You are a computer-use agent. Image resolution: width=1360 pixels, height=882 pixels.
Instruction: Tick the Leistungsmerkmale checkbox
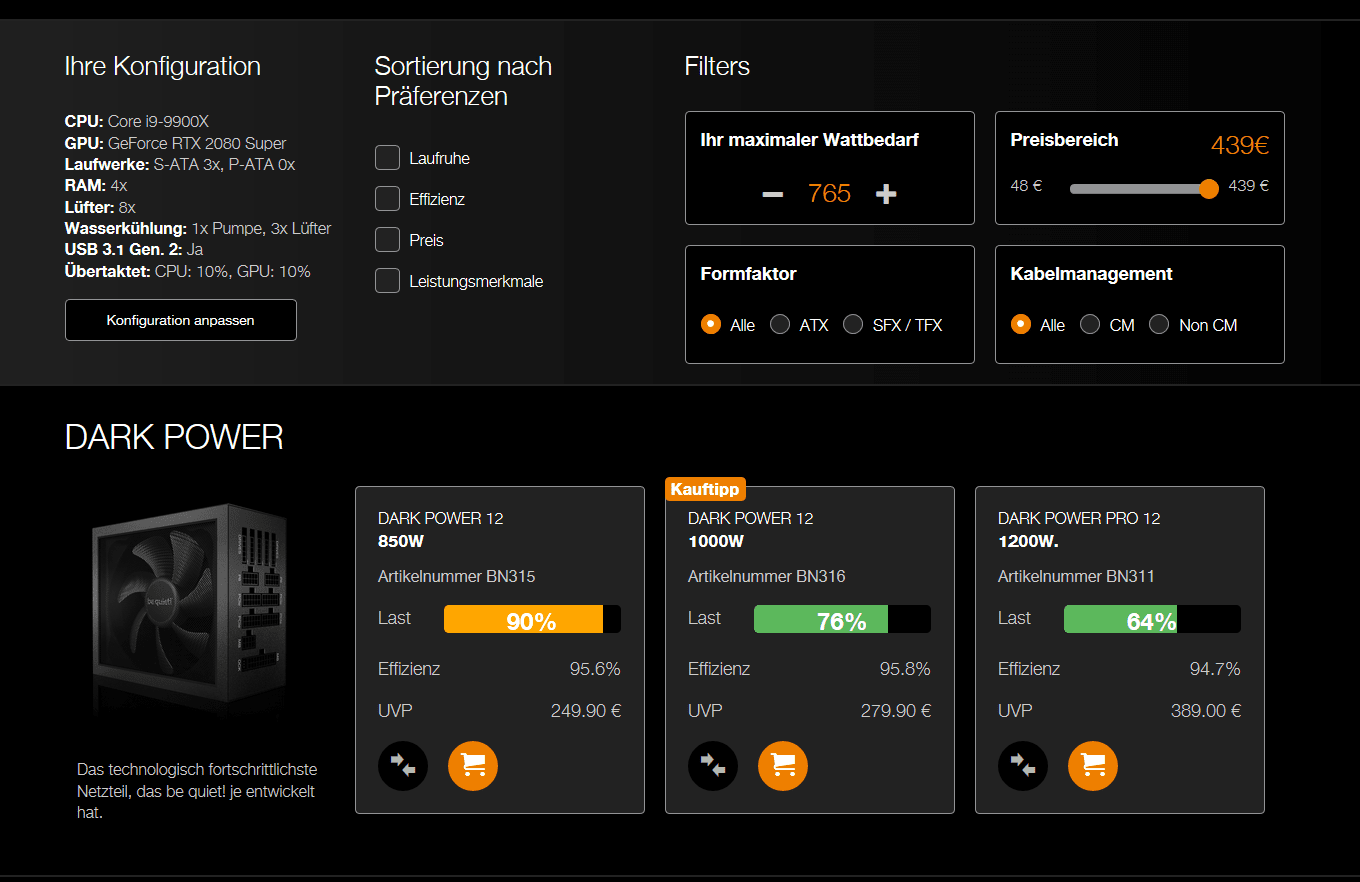tap(387, 281)
